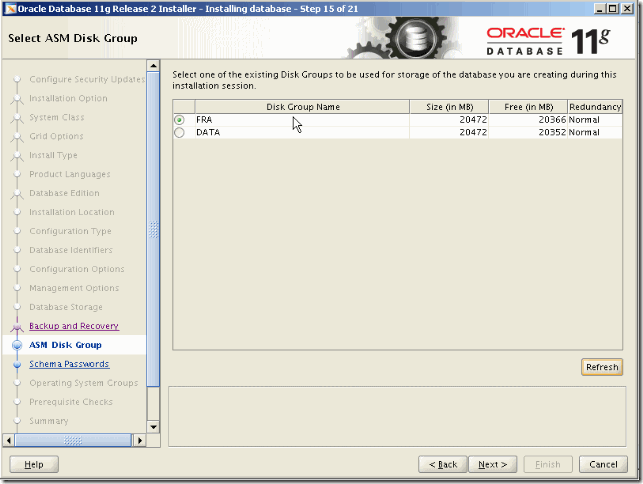
Task: Click the 20352 free space cell
Action: point(528,132)
